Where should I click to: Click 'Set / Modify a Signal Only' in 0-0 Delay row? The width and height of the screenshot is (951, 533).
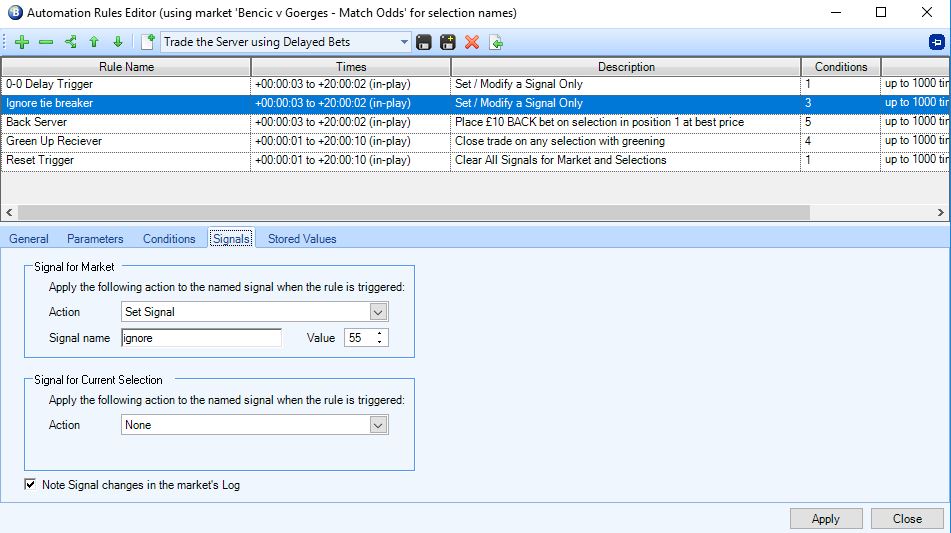pos(626,84)
